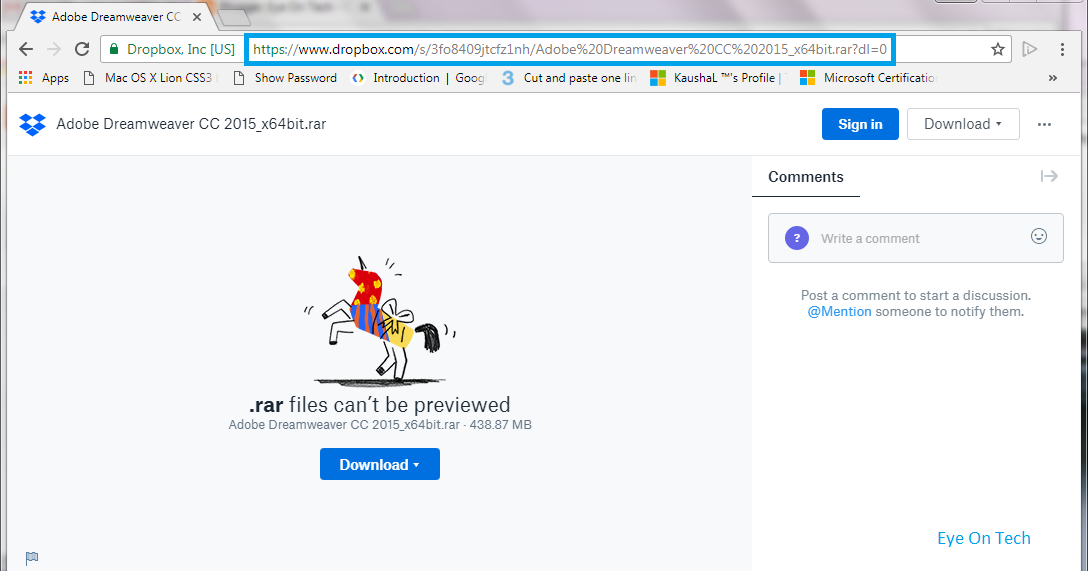This screenshot has width=1088, height=571.
Task: Click the header title Adobe Dreamweaver CC 2015_x64bit.rar
Action: point(192,124)
